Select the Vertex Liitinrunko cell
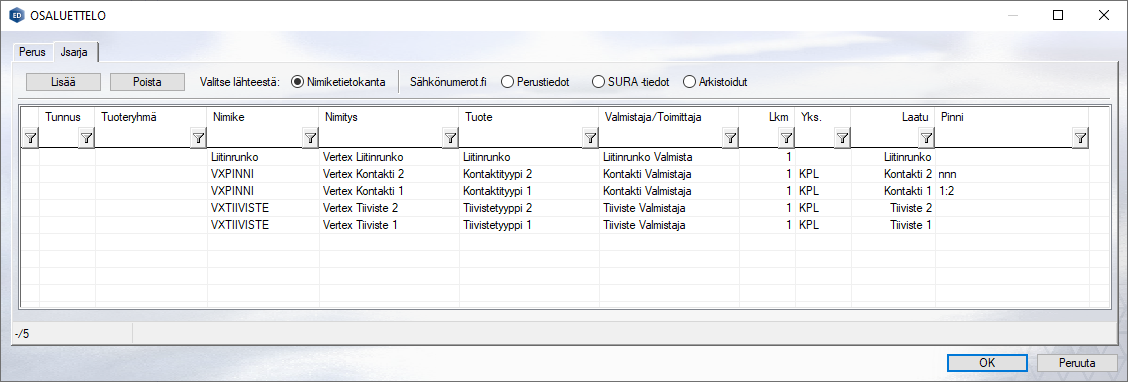Viewport: 1128px width, 382px height. click(x=389, y=156)
